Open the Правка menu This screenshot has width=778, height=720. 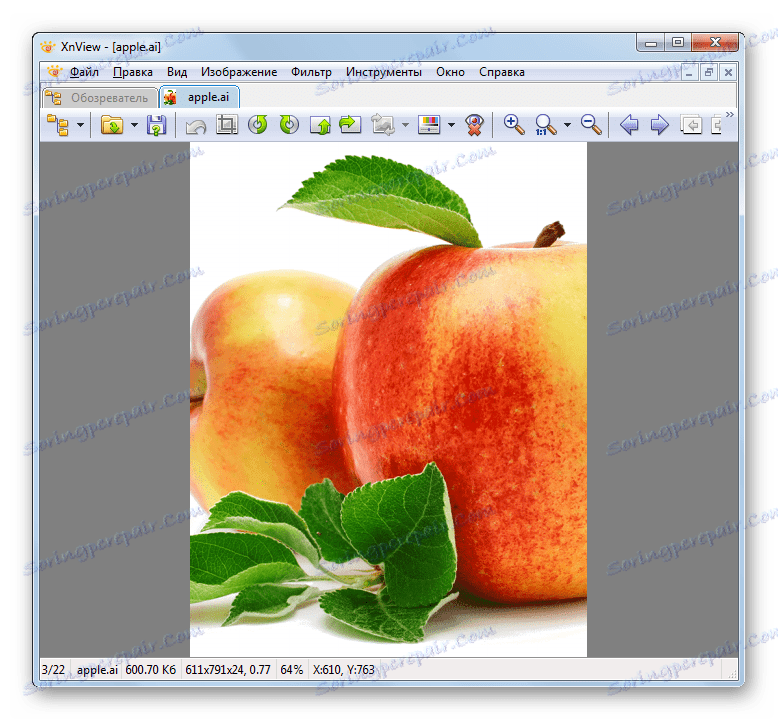(133, 72)
